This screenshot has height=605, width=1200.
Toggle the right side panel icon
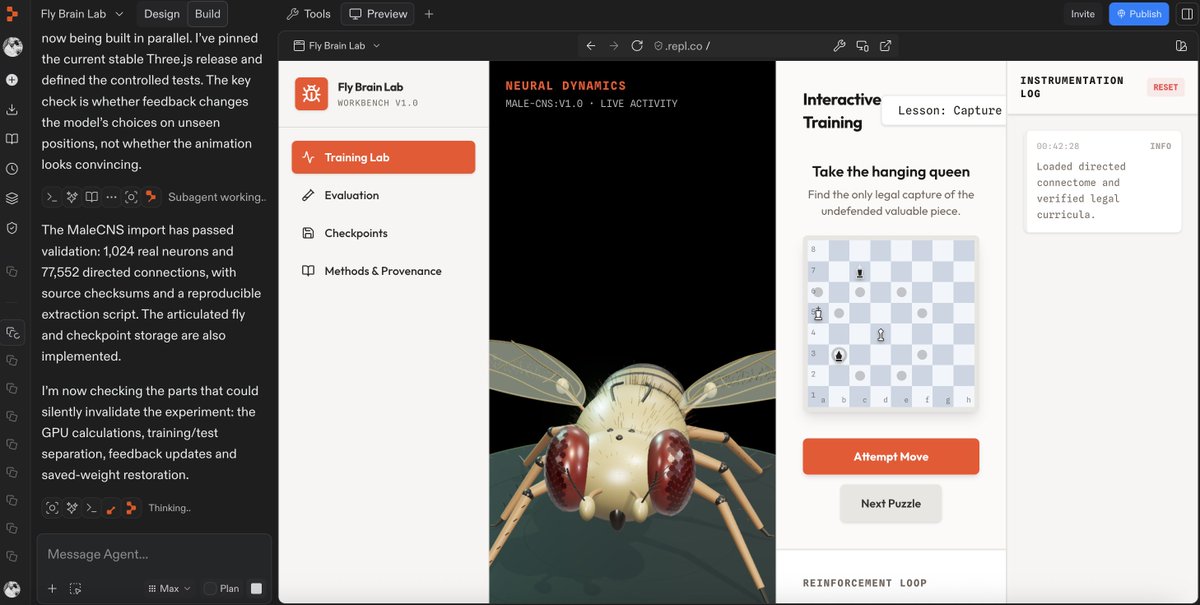point(1186,14)
